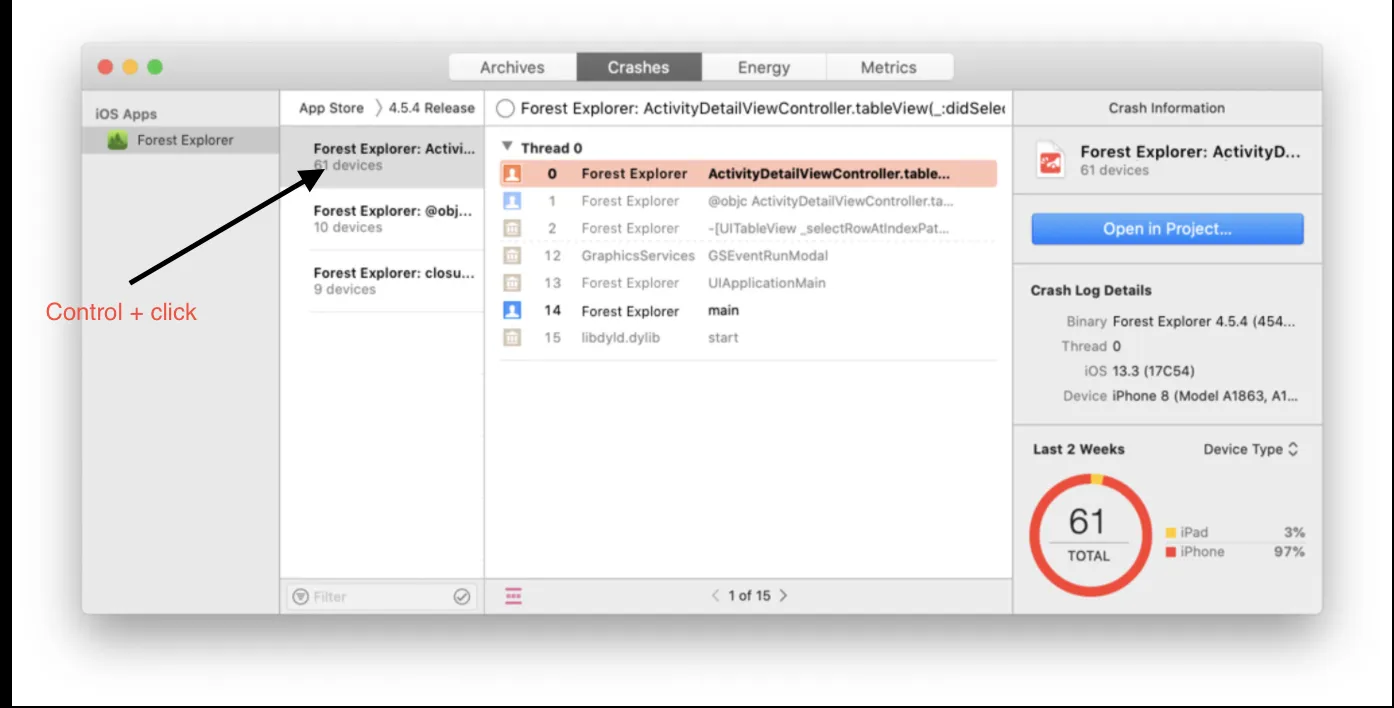Minimize the Organizer window
This screenshot has height=708, width=1394.
pos(130,67)
